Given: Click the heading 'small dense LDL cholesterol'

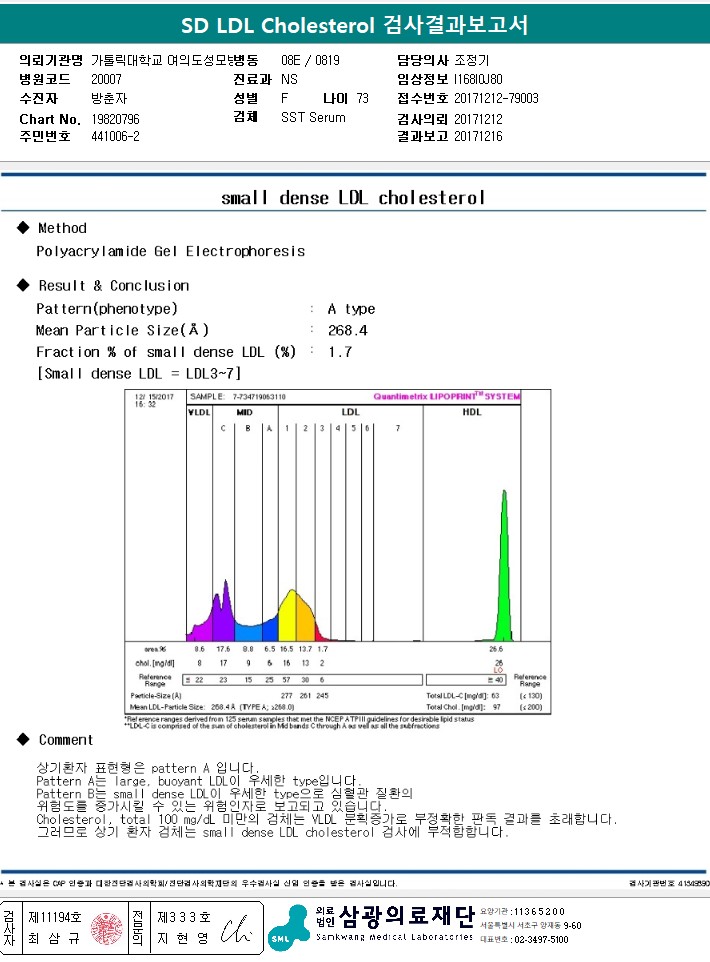Looking at the screenshot, I should pyautogui.click(x=353, y=198).
